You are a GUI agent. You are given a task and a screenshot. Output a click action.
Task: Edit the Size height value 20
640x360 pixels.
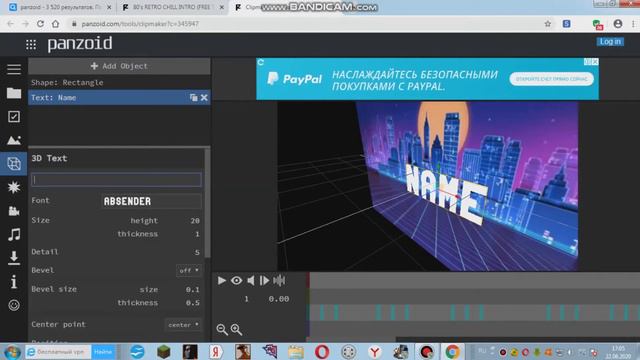pyautogui.click(x=195, y=221)
